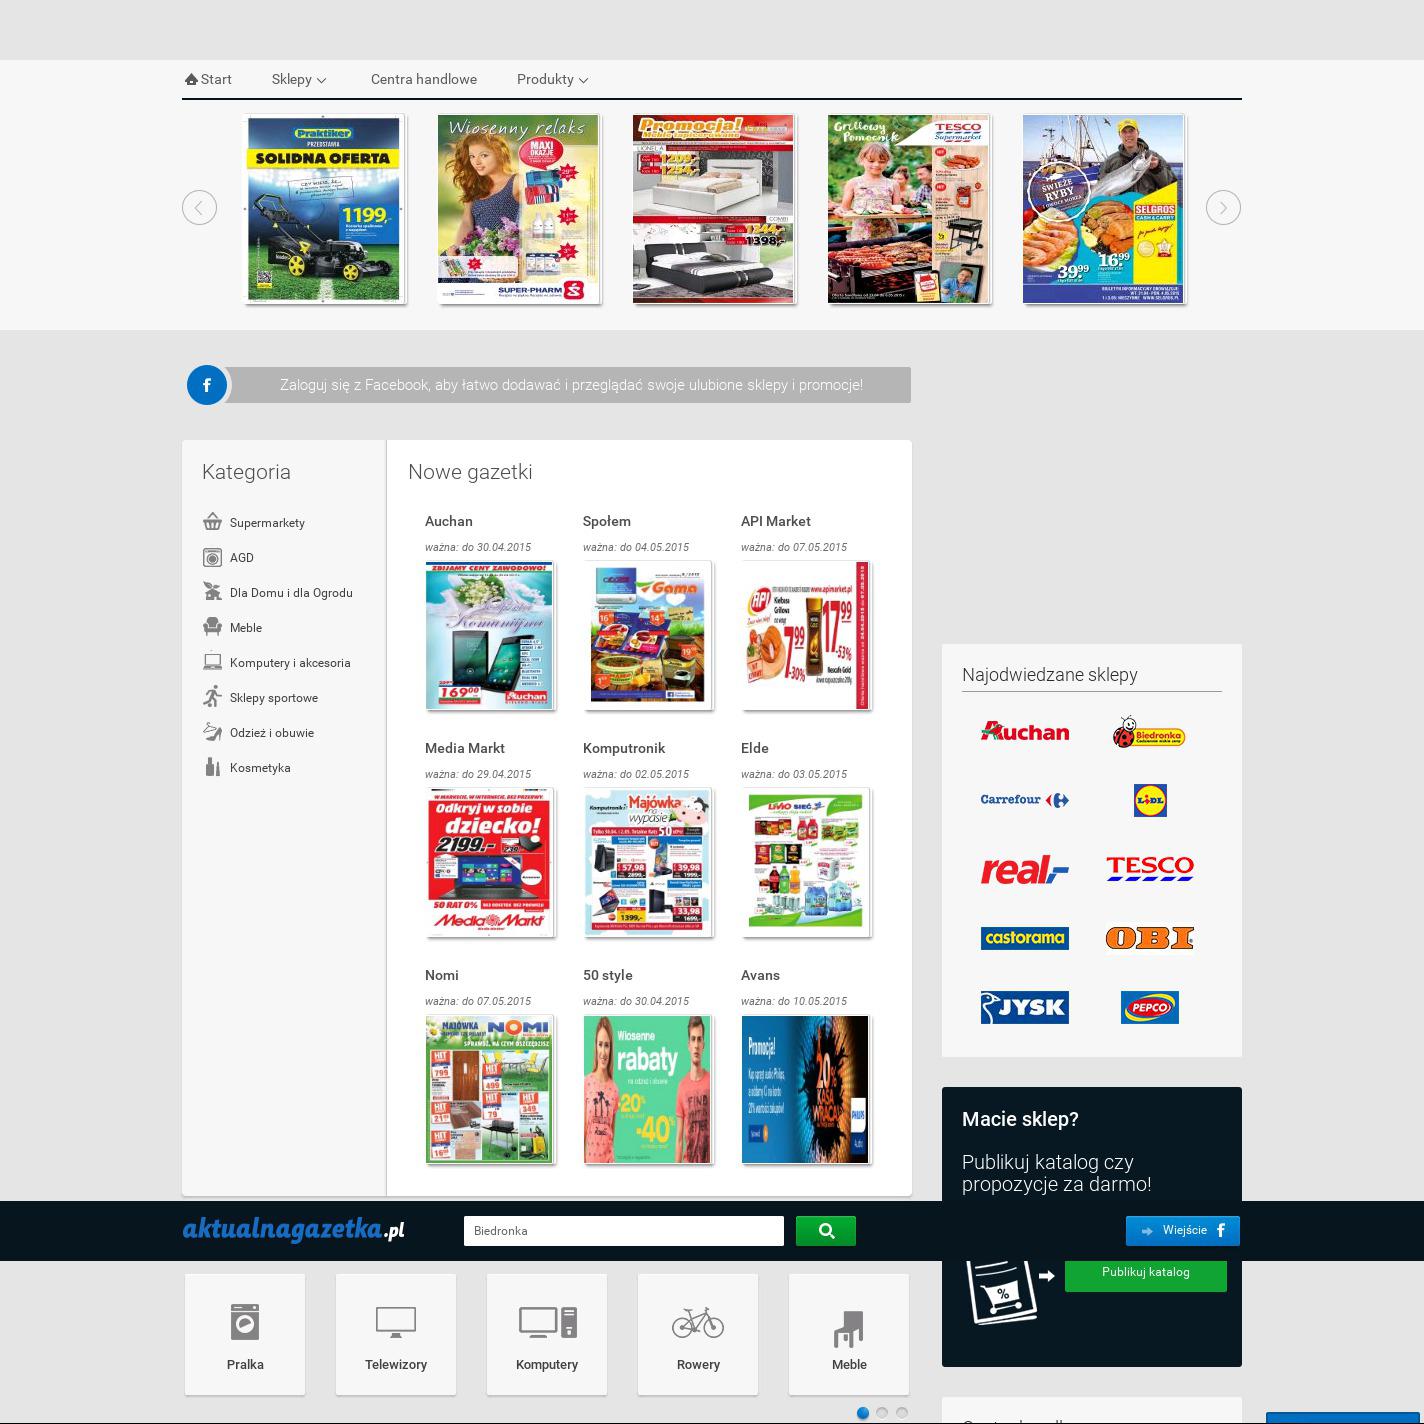Image resolution: width=1424 pixels, height=1424 pixels.
Task: Open the Castorama store logo
Action: (1025, 938)
